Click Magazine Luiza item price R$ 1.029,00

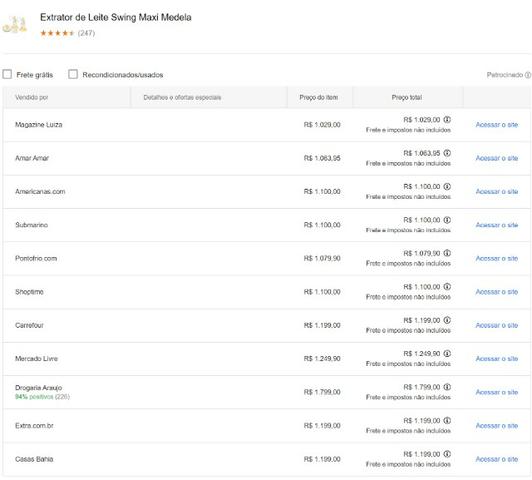point(322,124)
